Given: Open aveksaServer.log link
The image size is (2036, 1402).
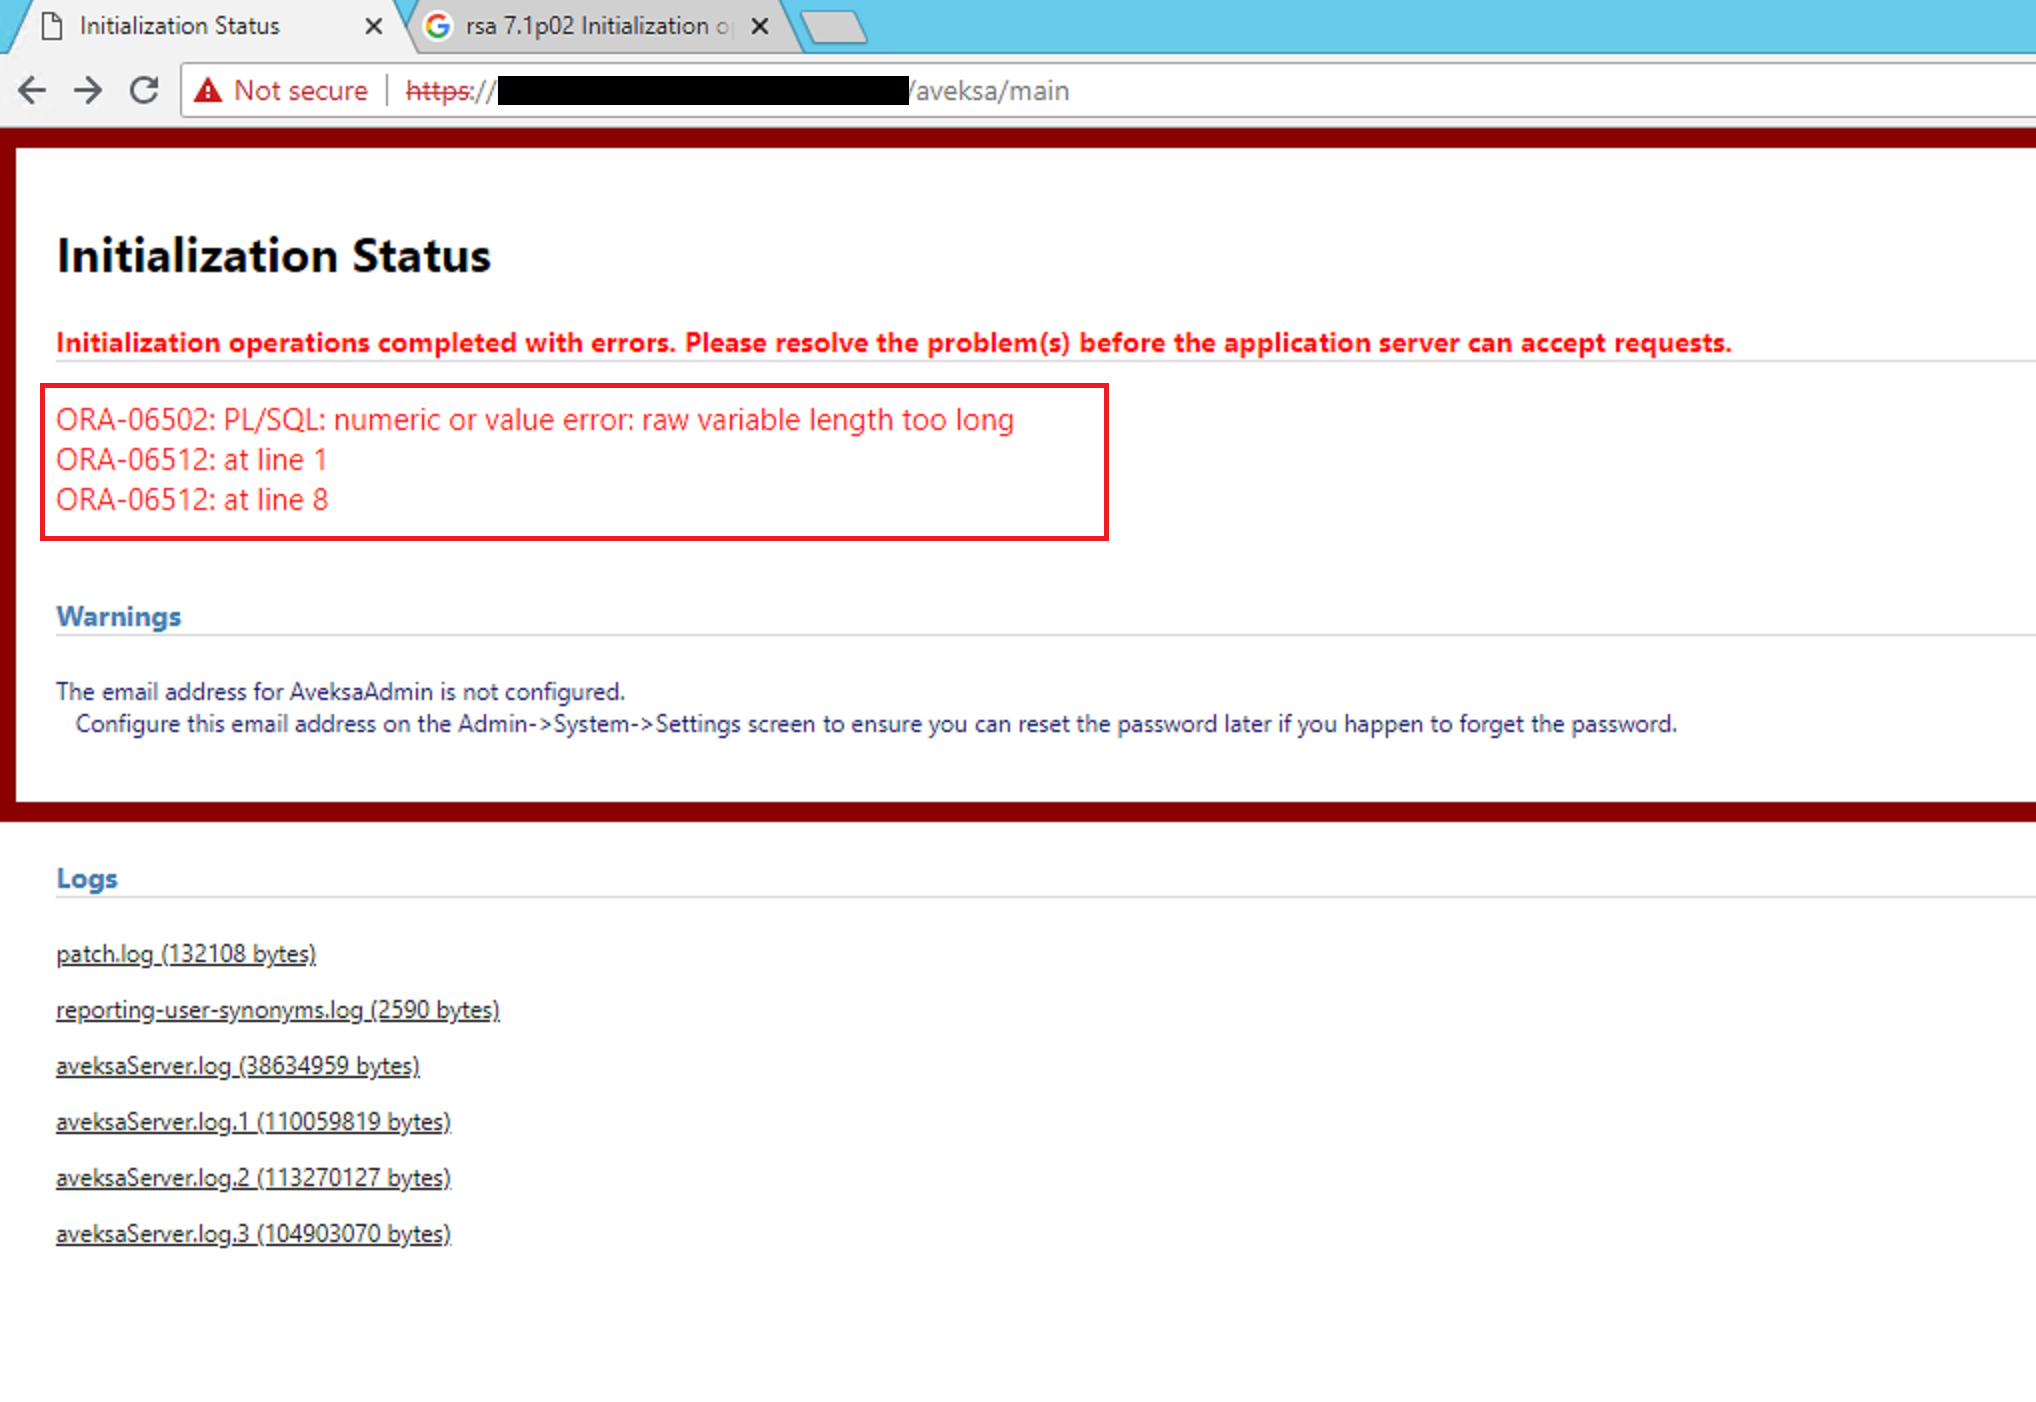Looking at the screenshot, I should pos(238,1066).
